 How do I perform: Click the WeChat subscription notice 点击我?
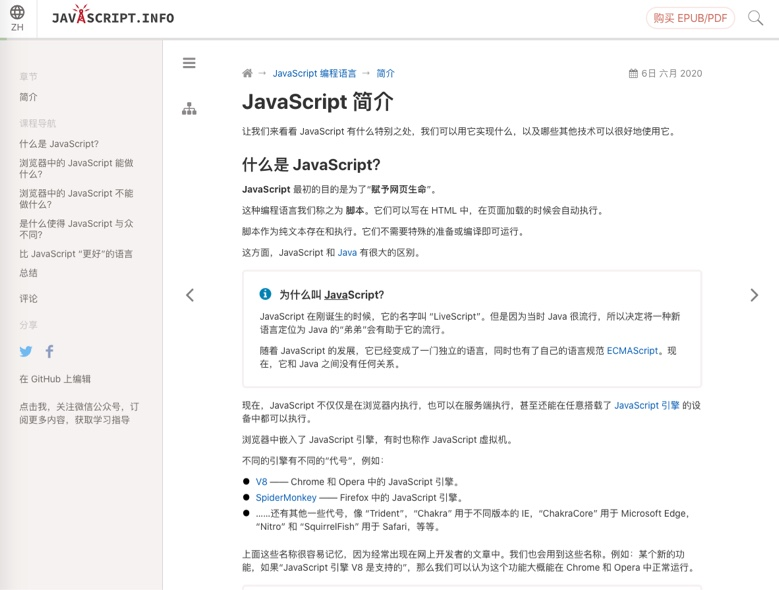pos(79,413)
